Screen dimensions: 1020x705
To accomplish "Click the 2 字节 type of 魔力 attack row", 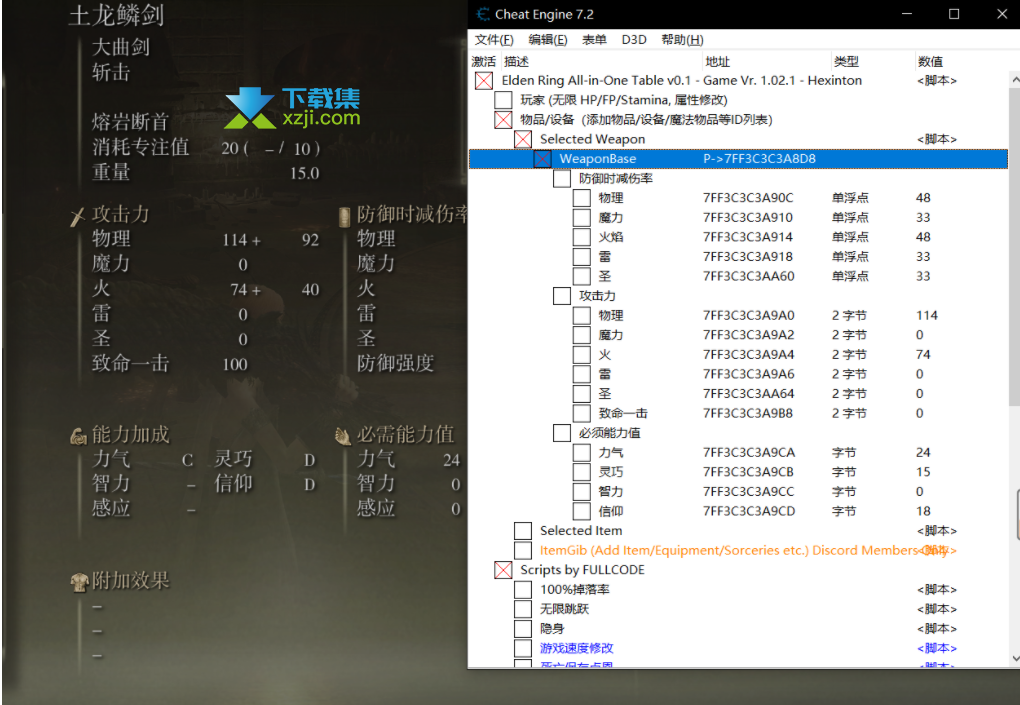I will 849,335.
